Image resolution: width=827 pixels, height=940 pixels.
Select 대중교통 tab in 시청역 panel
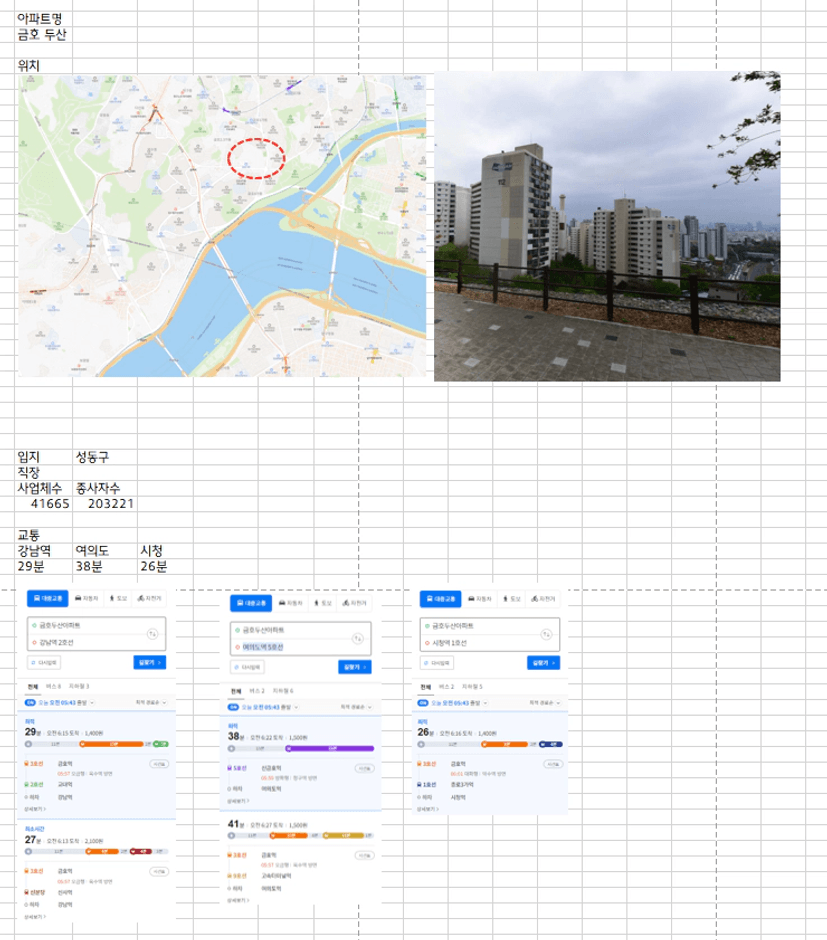tap(440, 599)
